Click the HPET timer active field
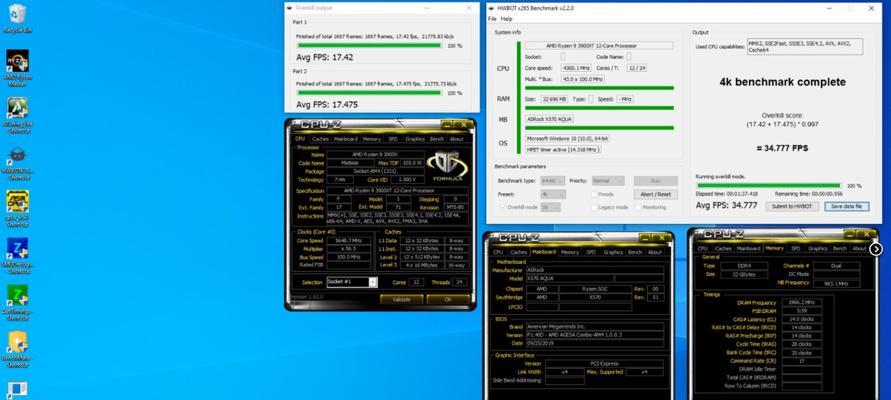This screenshot has height=400, width=891. point(563,149)
